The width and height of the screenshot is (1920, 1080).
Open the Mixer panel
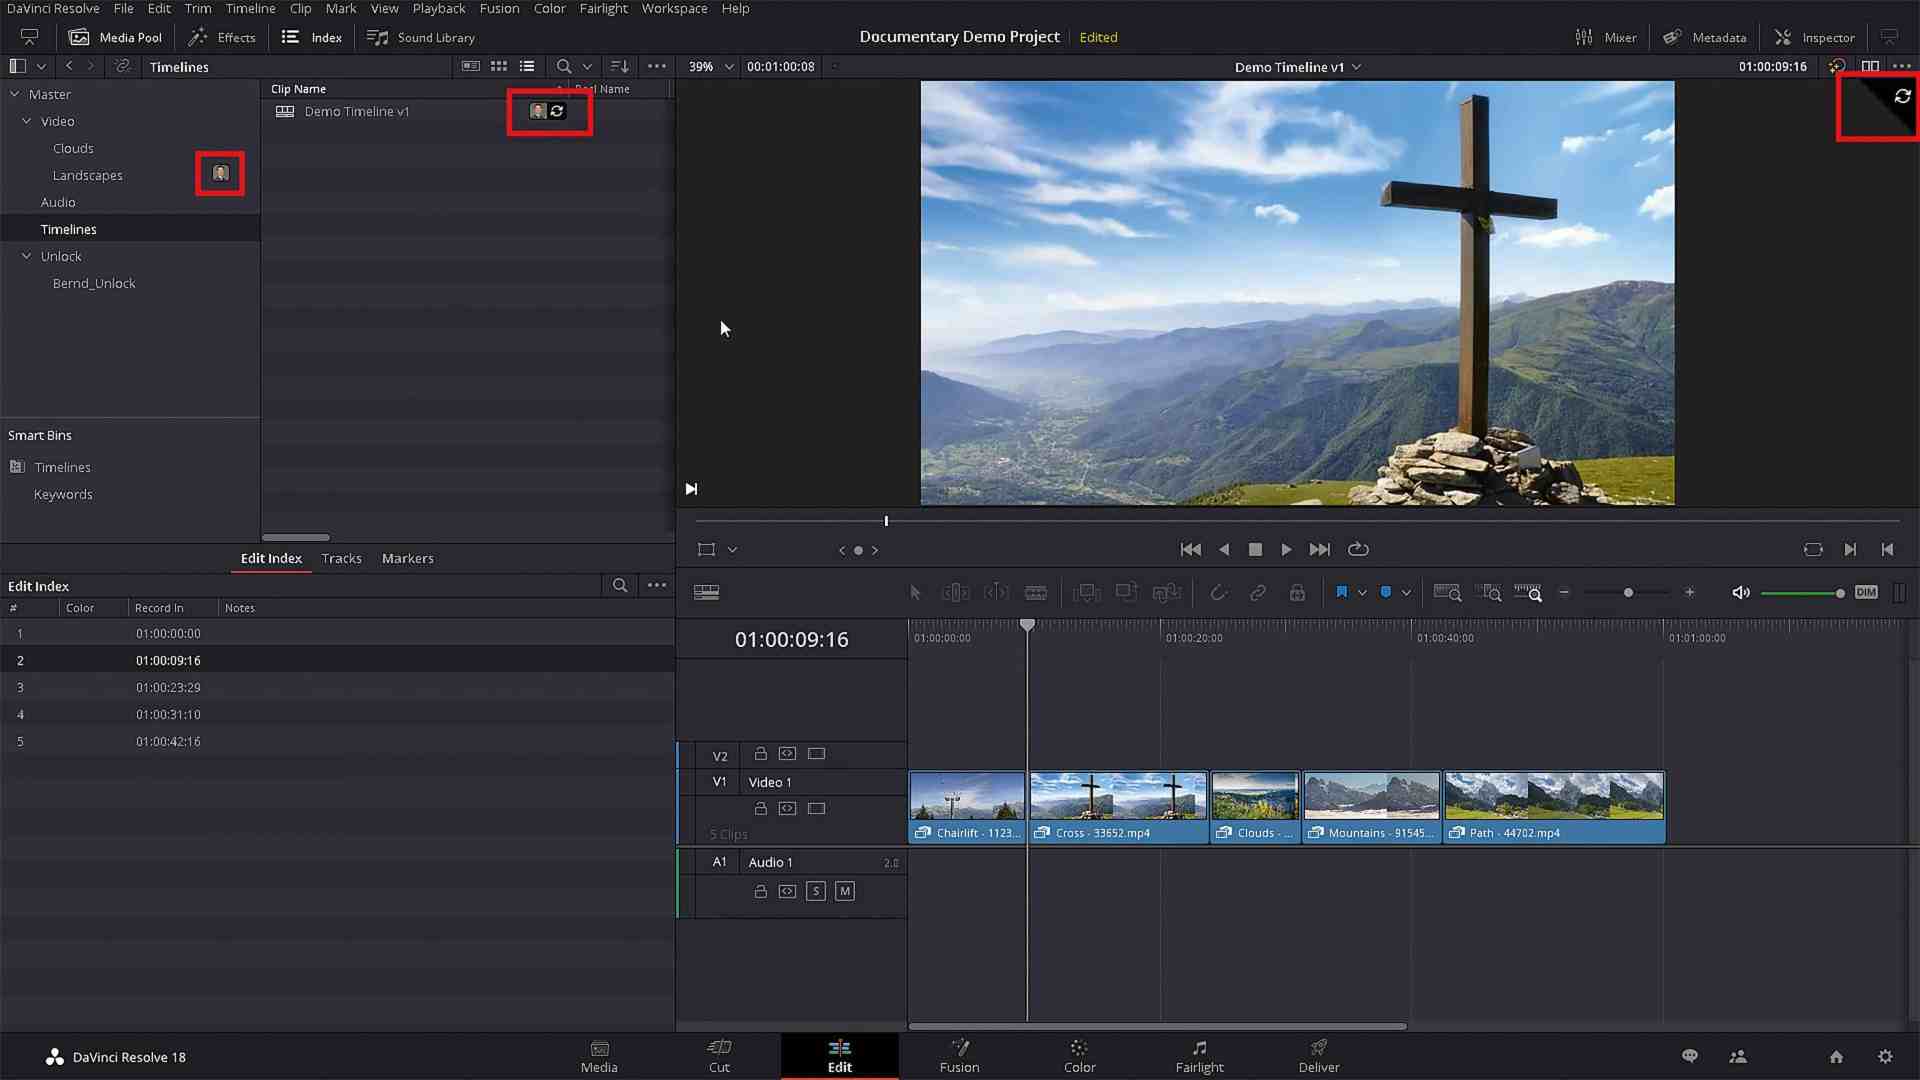(x=1606, y=37)
